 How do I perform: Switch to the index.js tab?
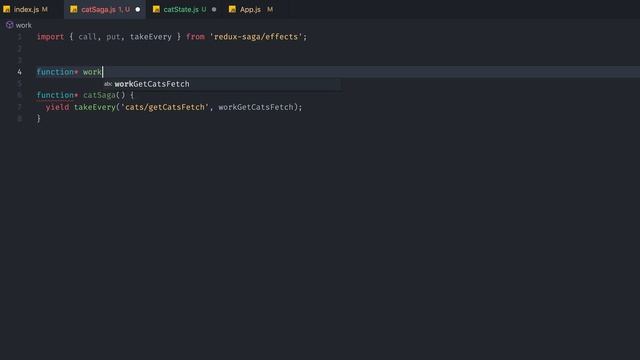[x=26, y=9]
